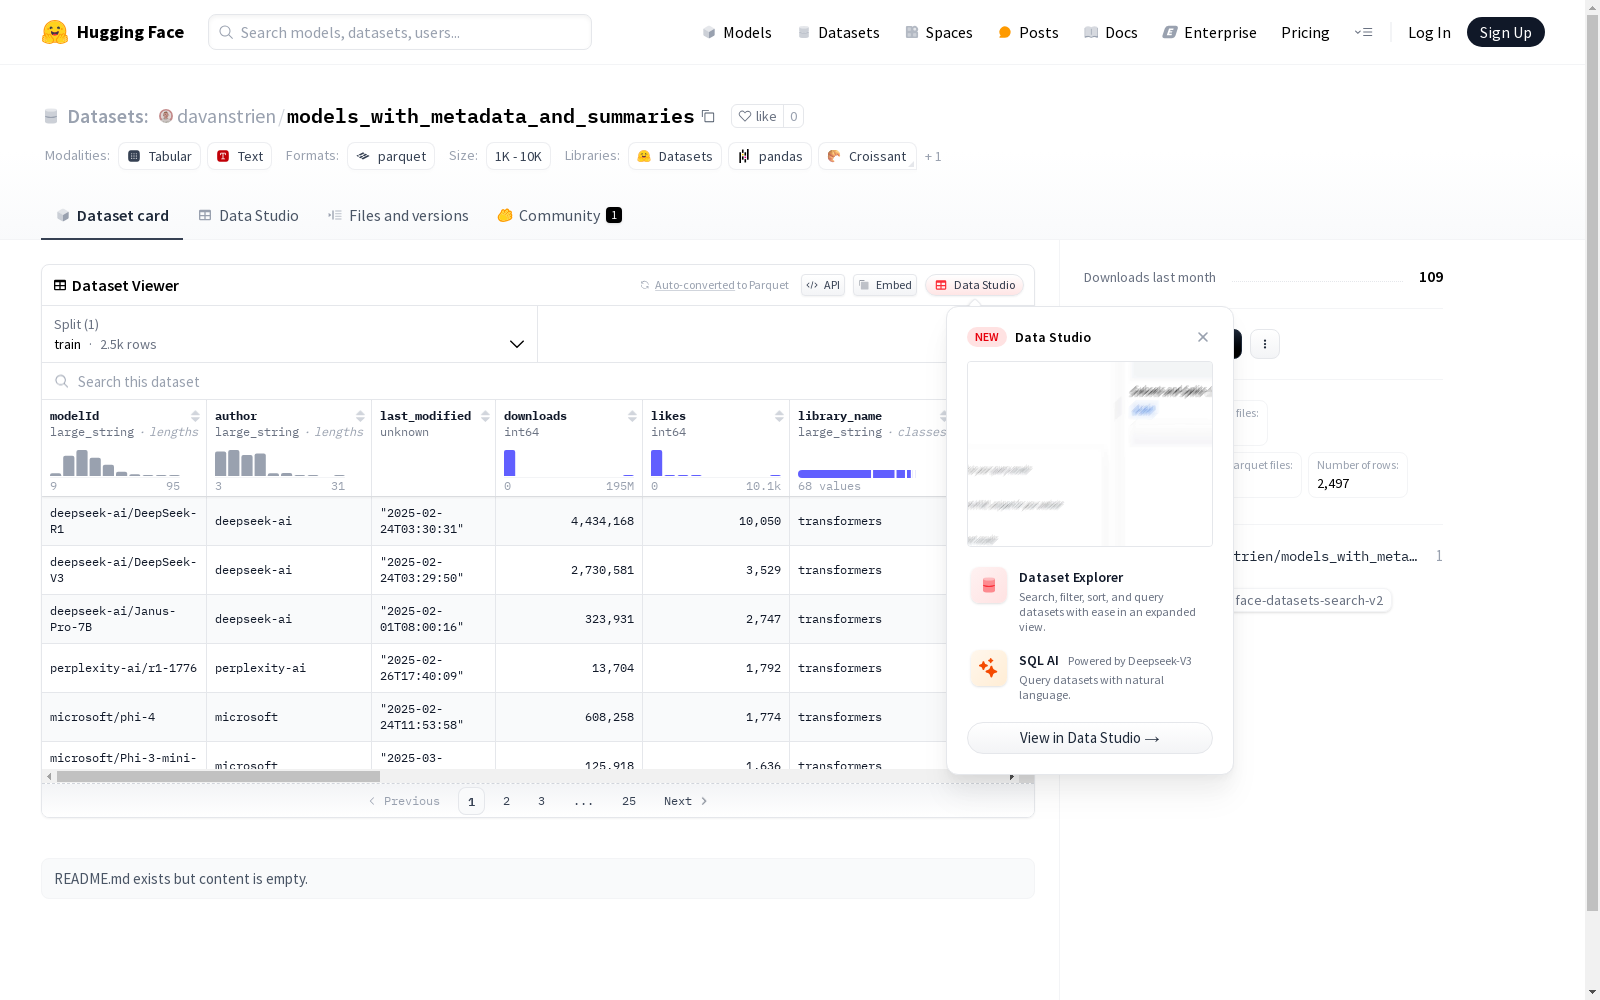The image size is (1600, 1000).
Task: Go to Models in the navigation
Action: tap(737, 32)
